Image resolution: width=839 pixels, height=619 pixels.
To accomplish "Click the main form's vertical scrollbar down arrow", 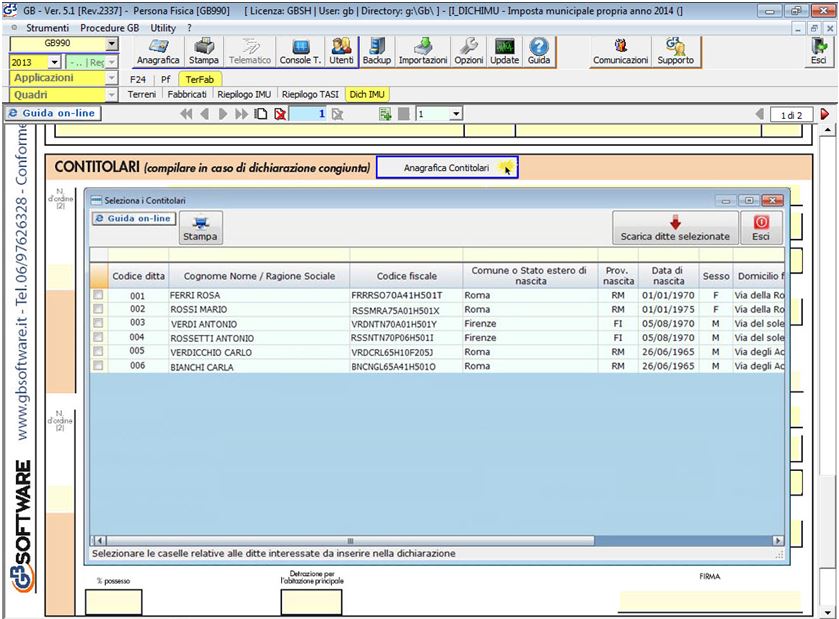I will (828, 613).
